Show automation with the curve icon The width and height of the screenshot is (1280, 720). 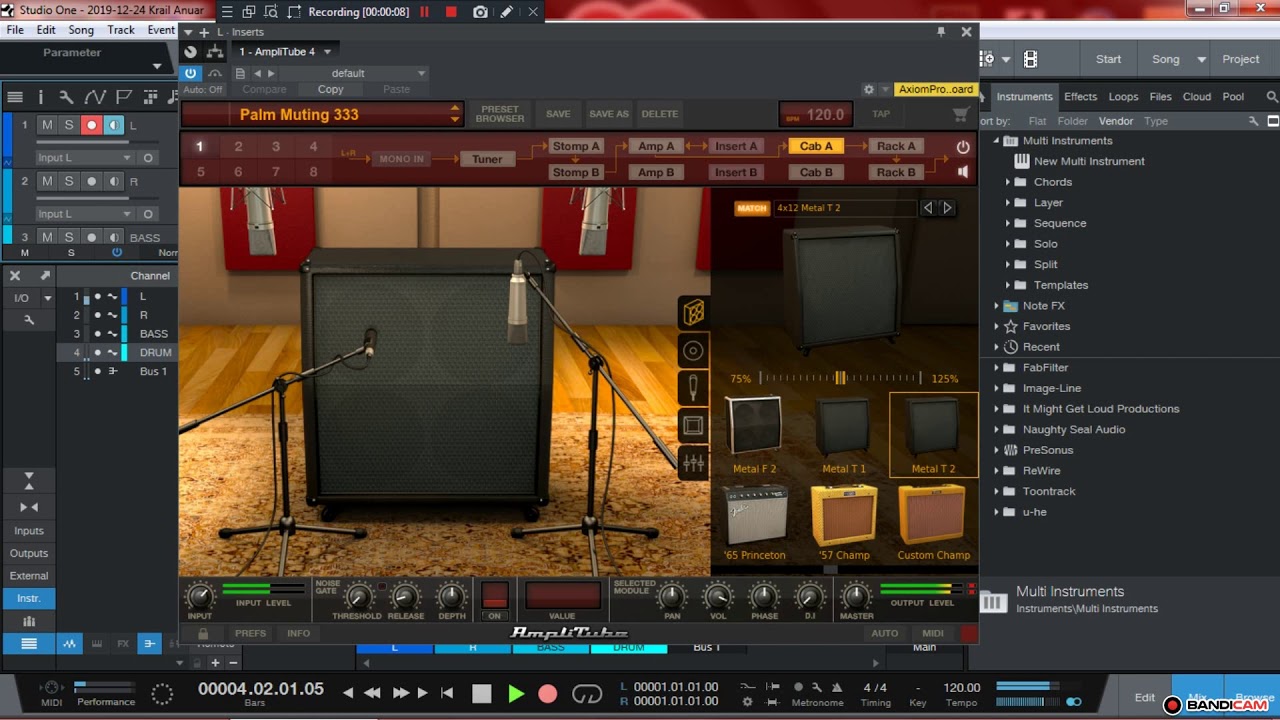coord(95,97)
